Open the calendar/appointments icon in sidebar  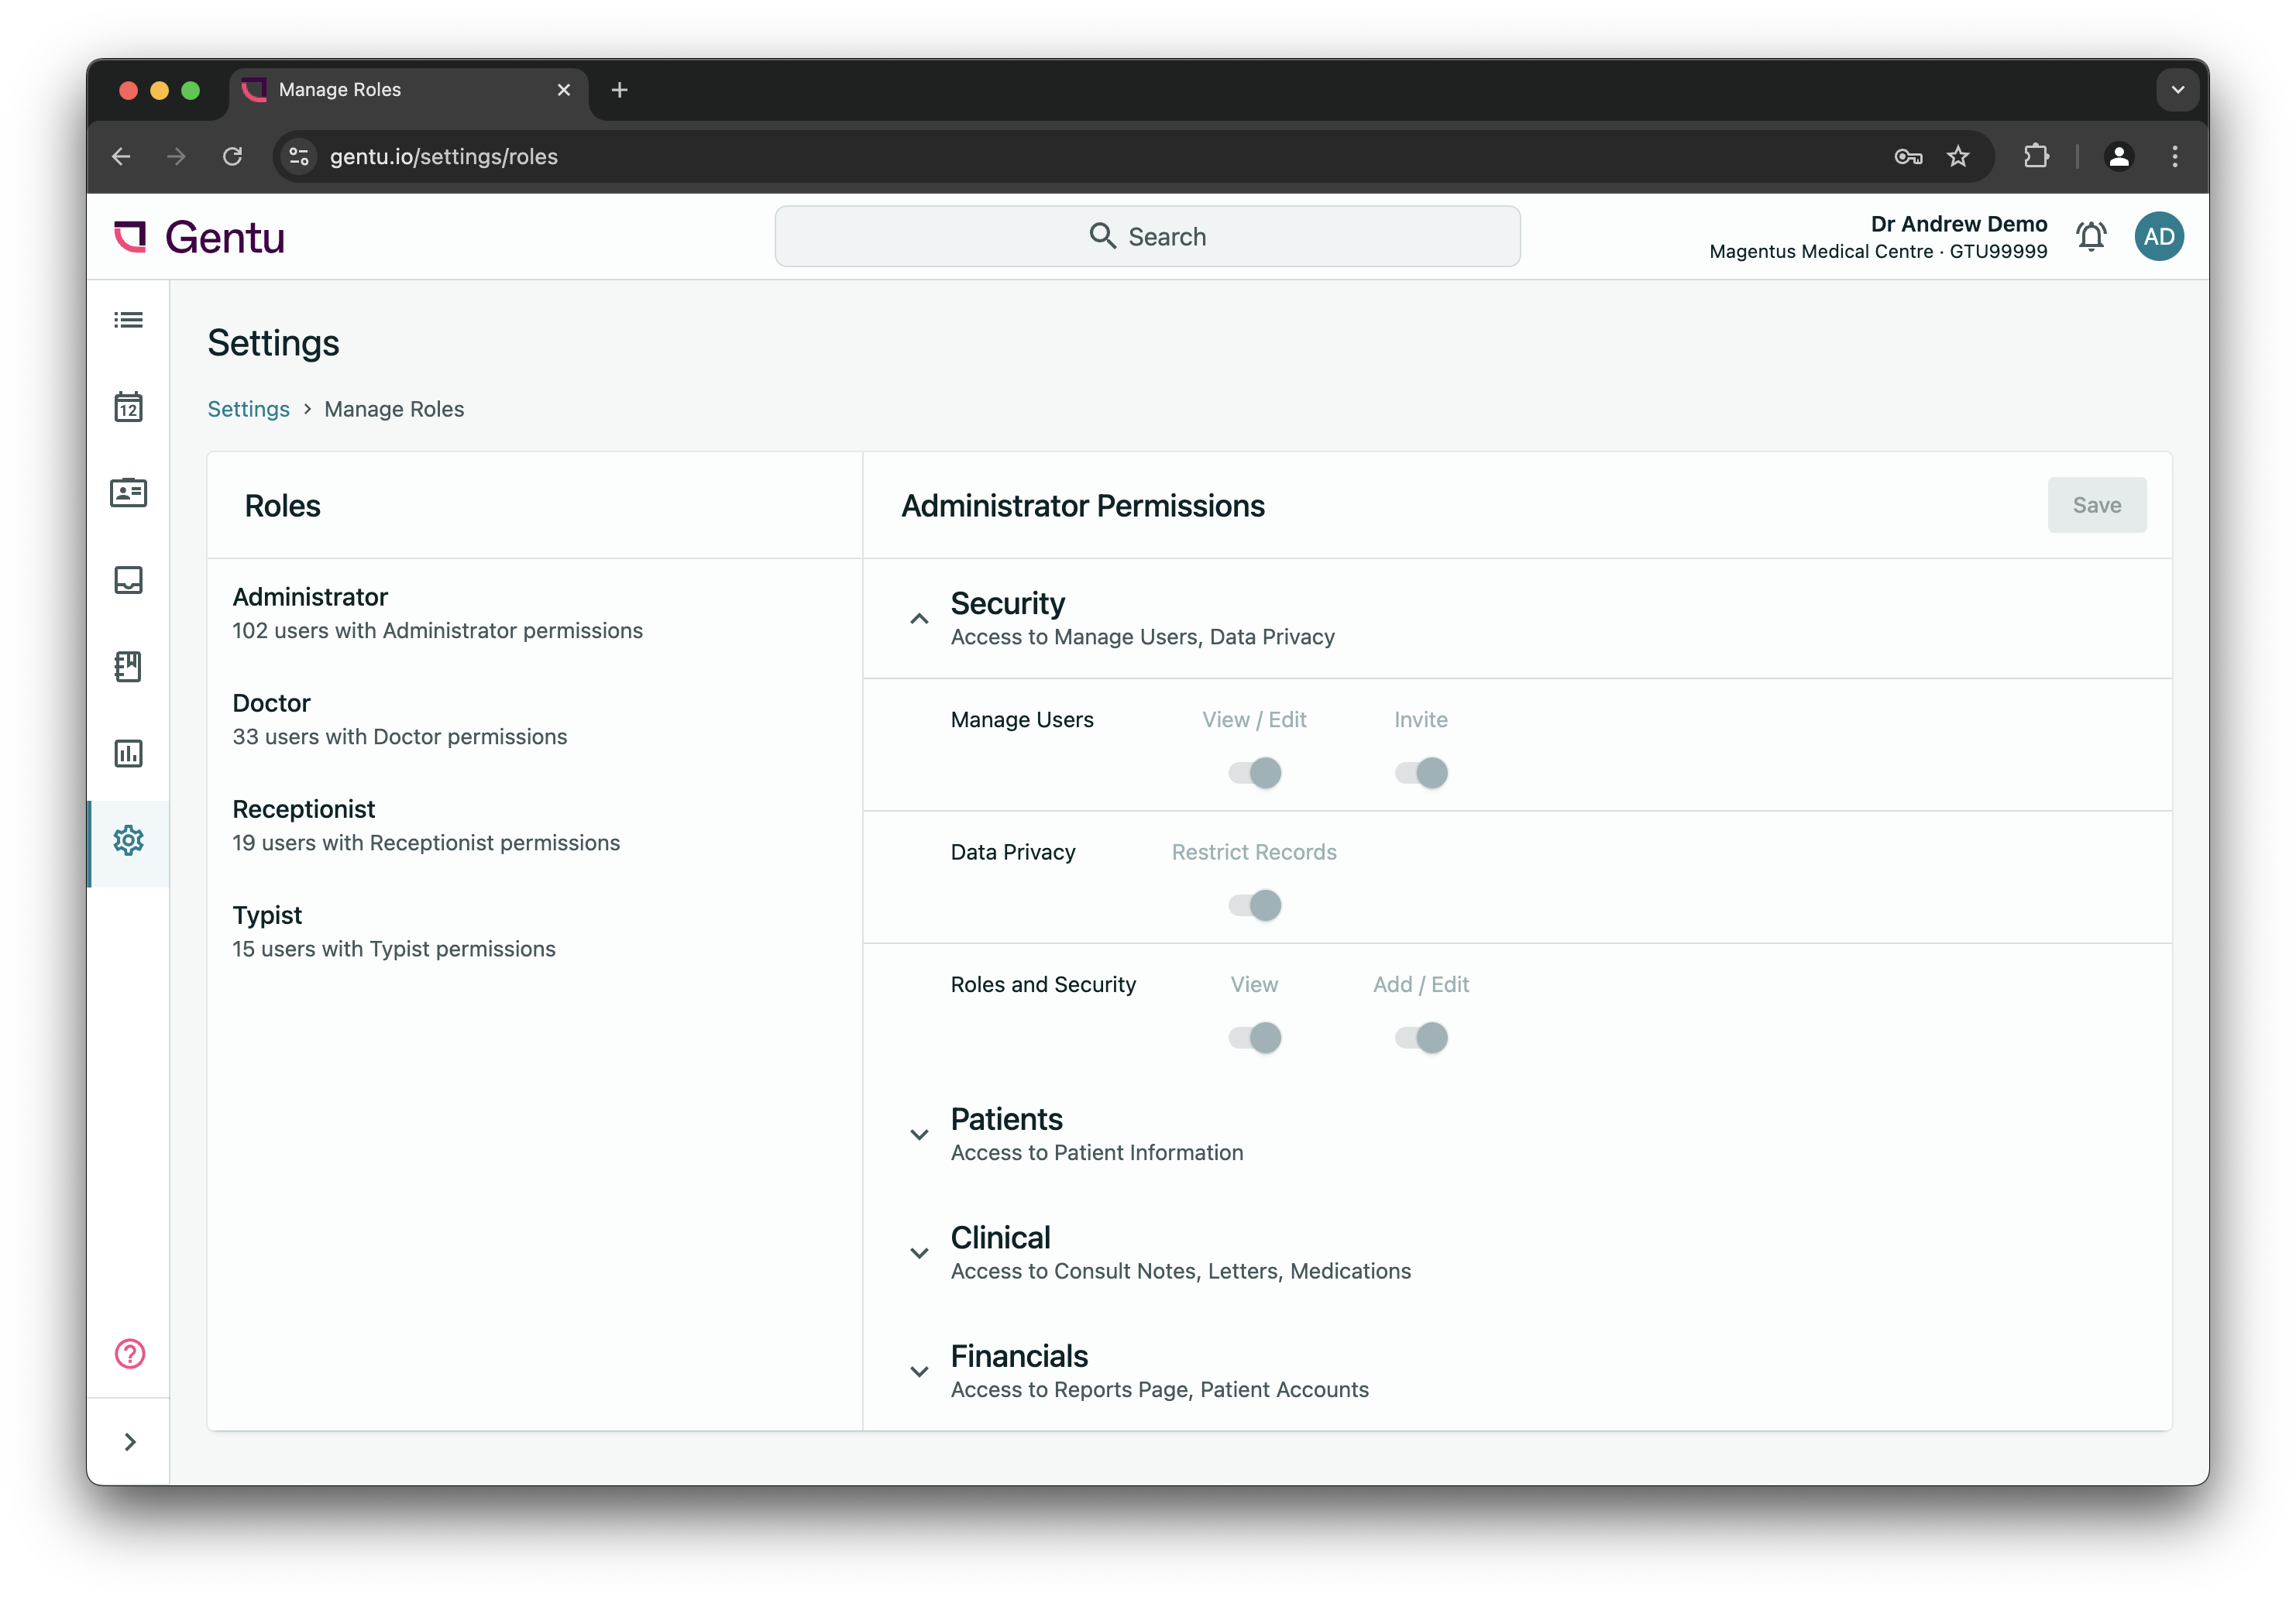click(x=129, y=406)
